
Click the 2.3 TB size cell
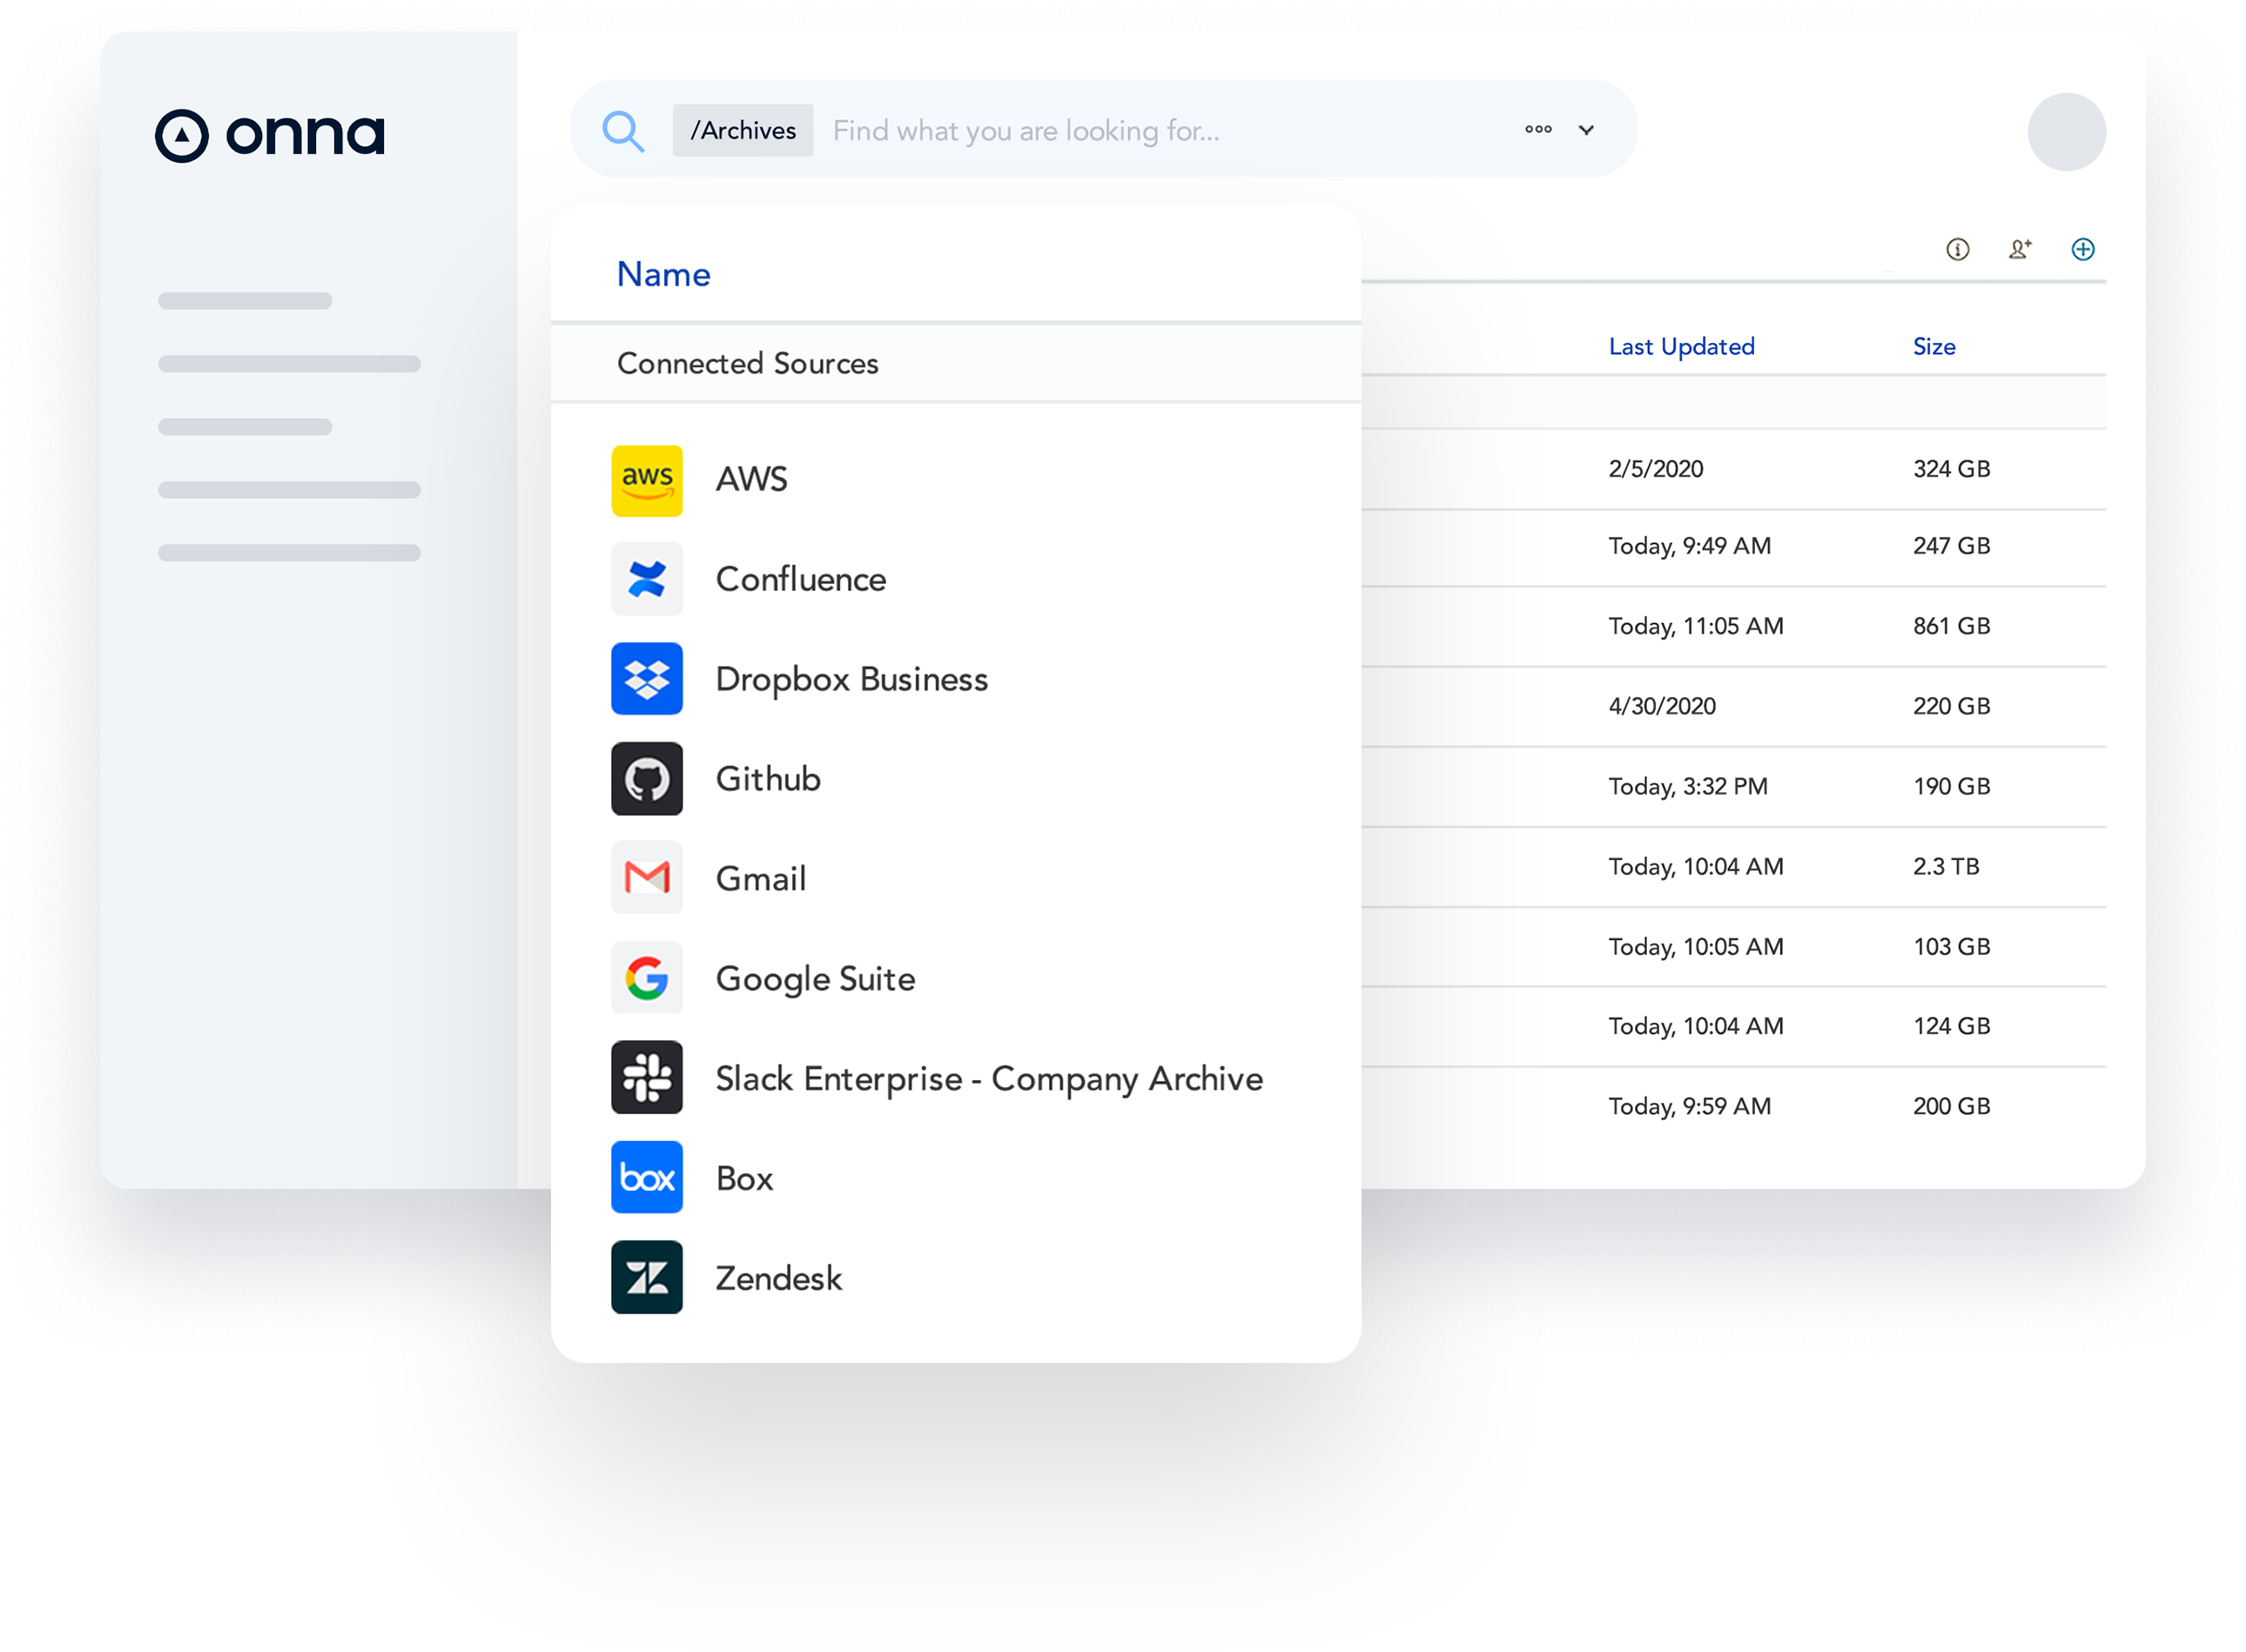[1945, 866]
